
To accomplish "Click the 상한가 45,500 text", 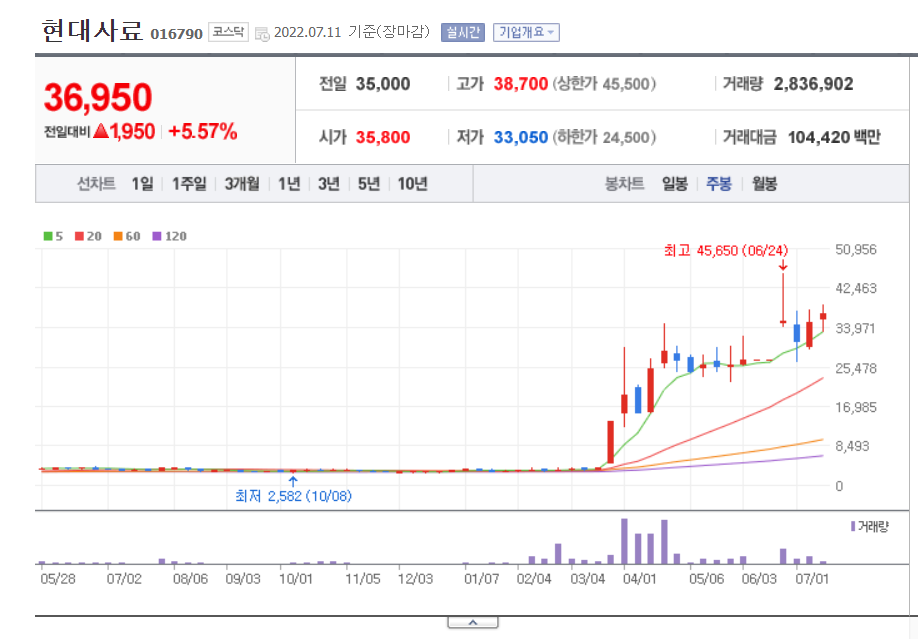I will (604, 84).
